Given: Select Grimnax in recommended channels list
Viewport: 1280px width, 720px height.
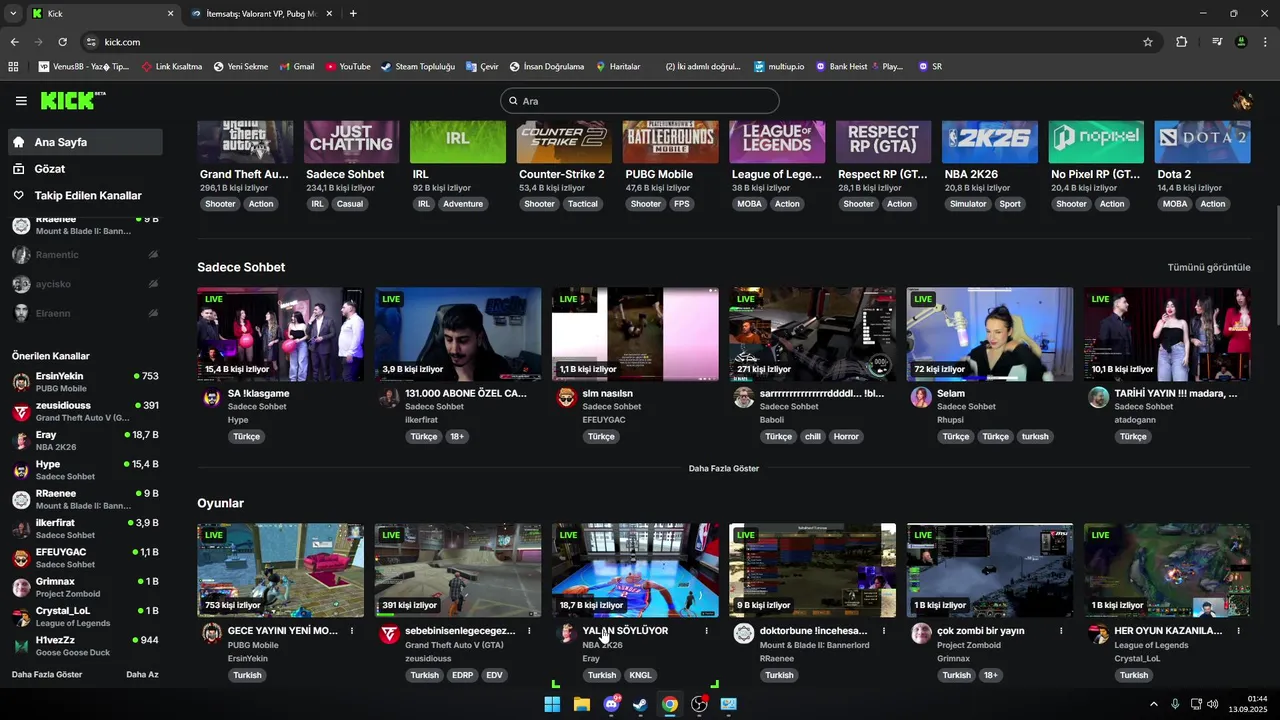Looking at the screenshot, I should pyautogui.click(x=85, y=587).
